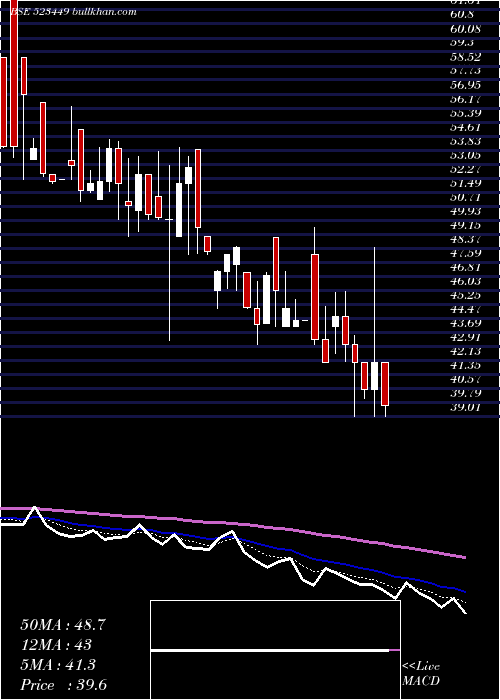Select the 44.47 price axis value

click(x=465, y=309)
